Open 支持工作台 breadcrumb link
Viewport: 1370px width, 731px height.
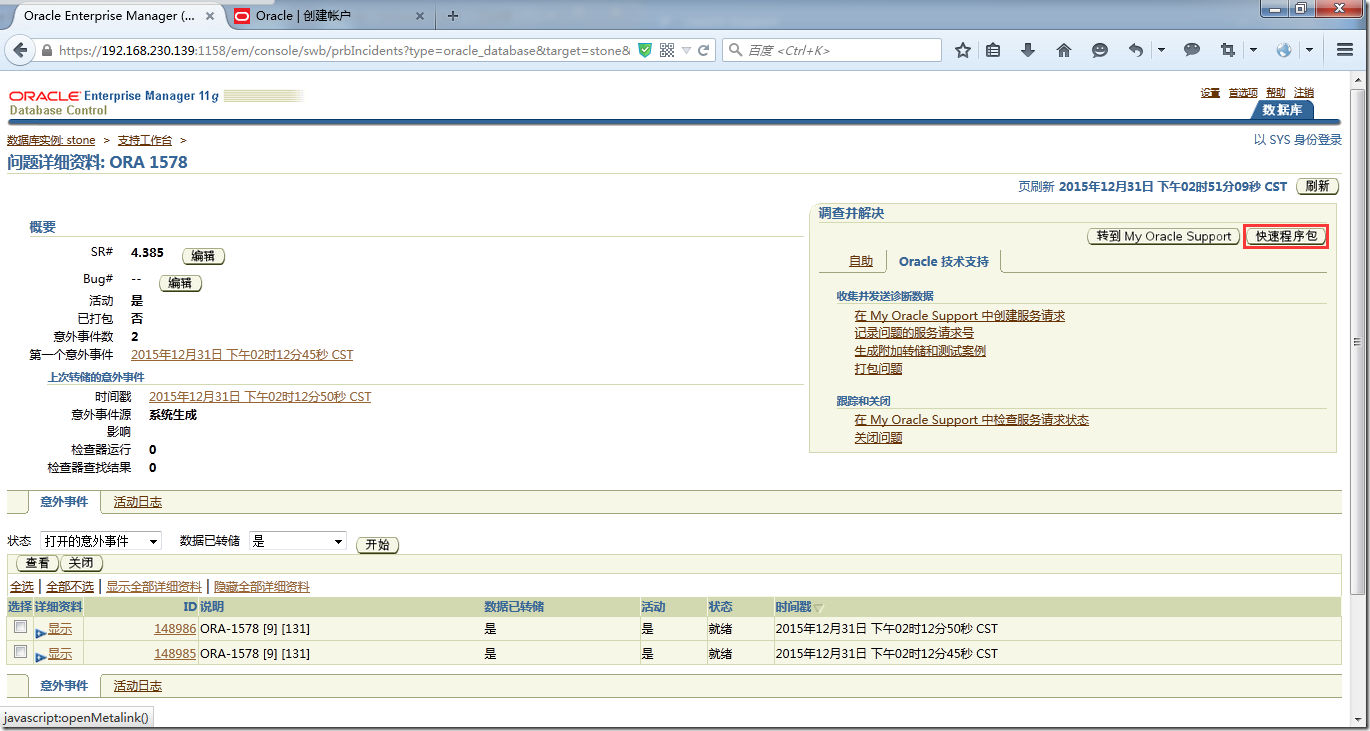click(145, 140)
